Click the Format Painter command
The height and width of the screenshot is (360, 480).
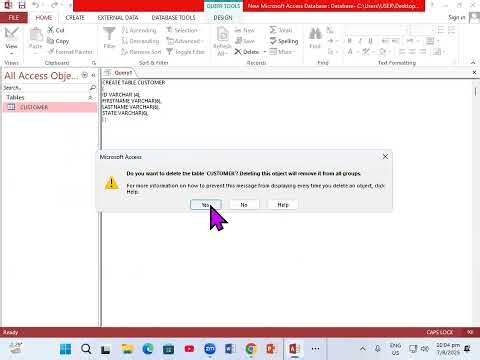[70, 52]
